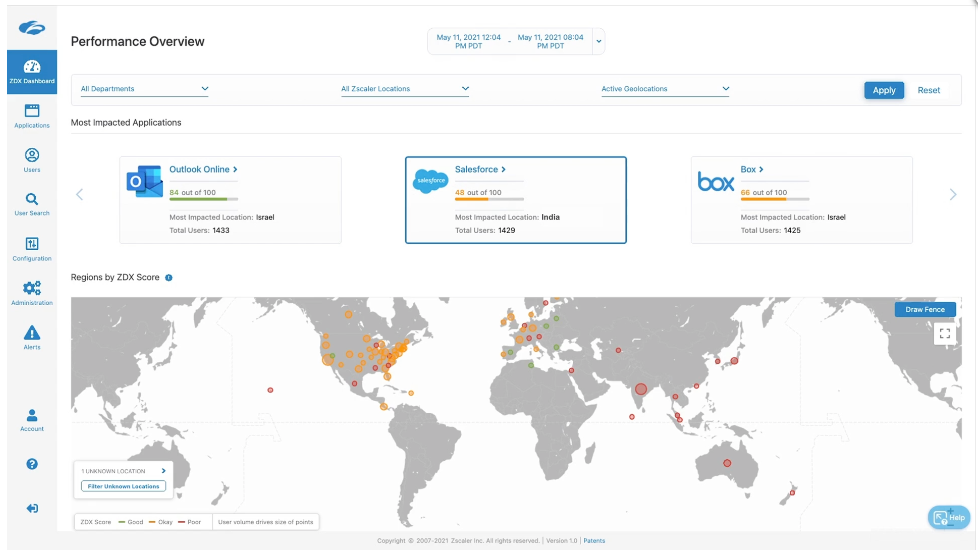This screenshot has width=978, height=550.
Task: Click info icon beside Regions by ZDX Score
Action: (x=168, y=277)
